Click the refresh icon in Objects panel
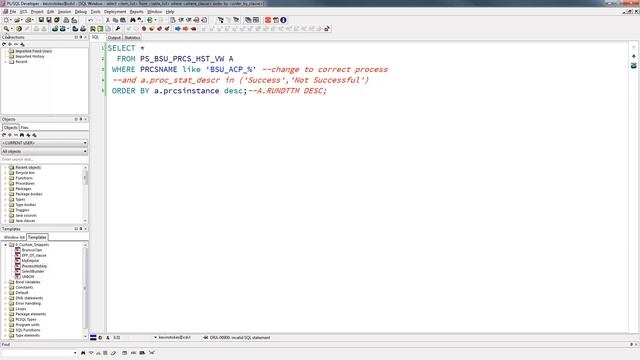640x360 pixels. click(x=4, y=135)
